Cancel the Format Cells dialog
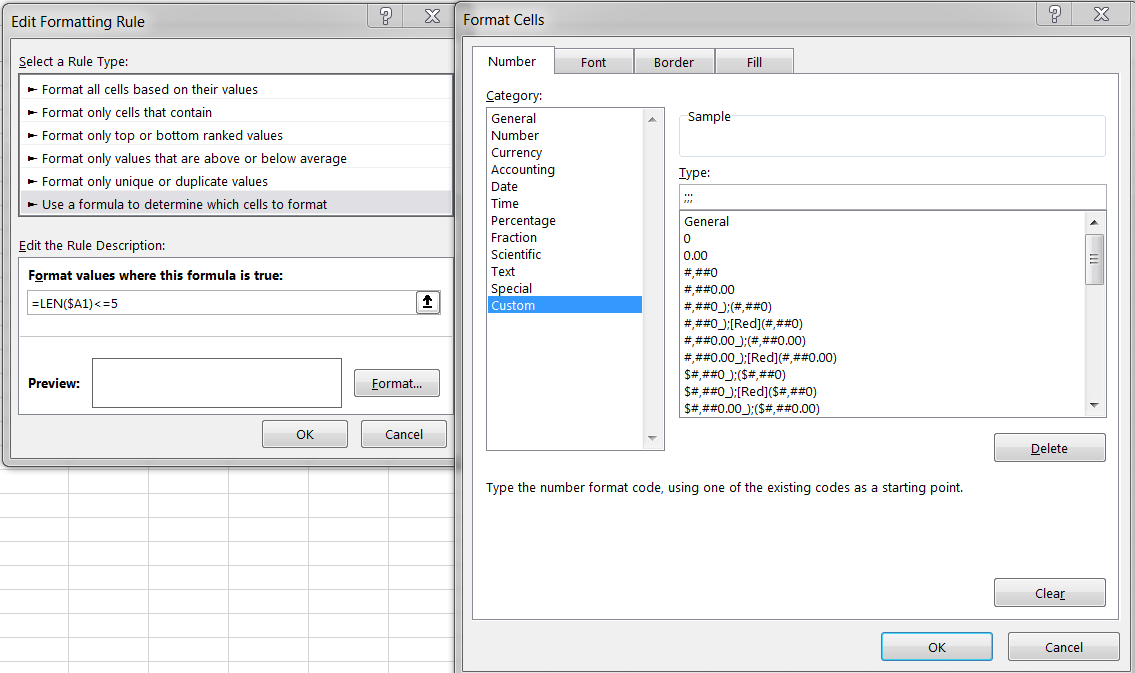1135x673 pixels. coord(1063,647)
